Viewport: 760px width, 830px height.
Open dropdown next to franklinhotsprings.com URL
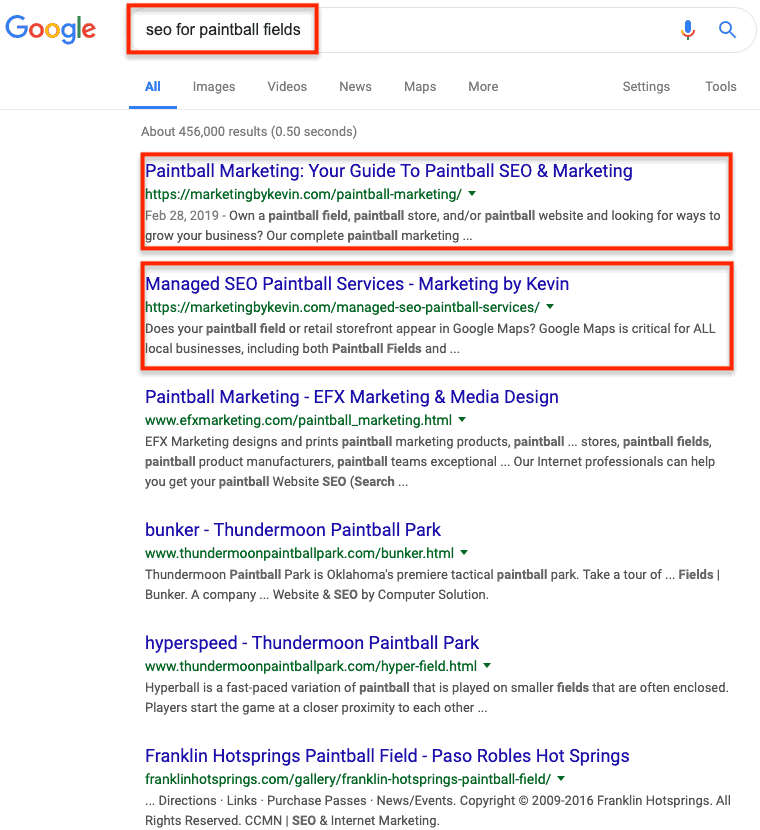point(561,778)
